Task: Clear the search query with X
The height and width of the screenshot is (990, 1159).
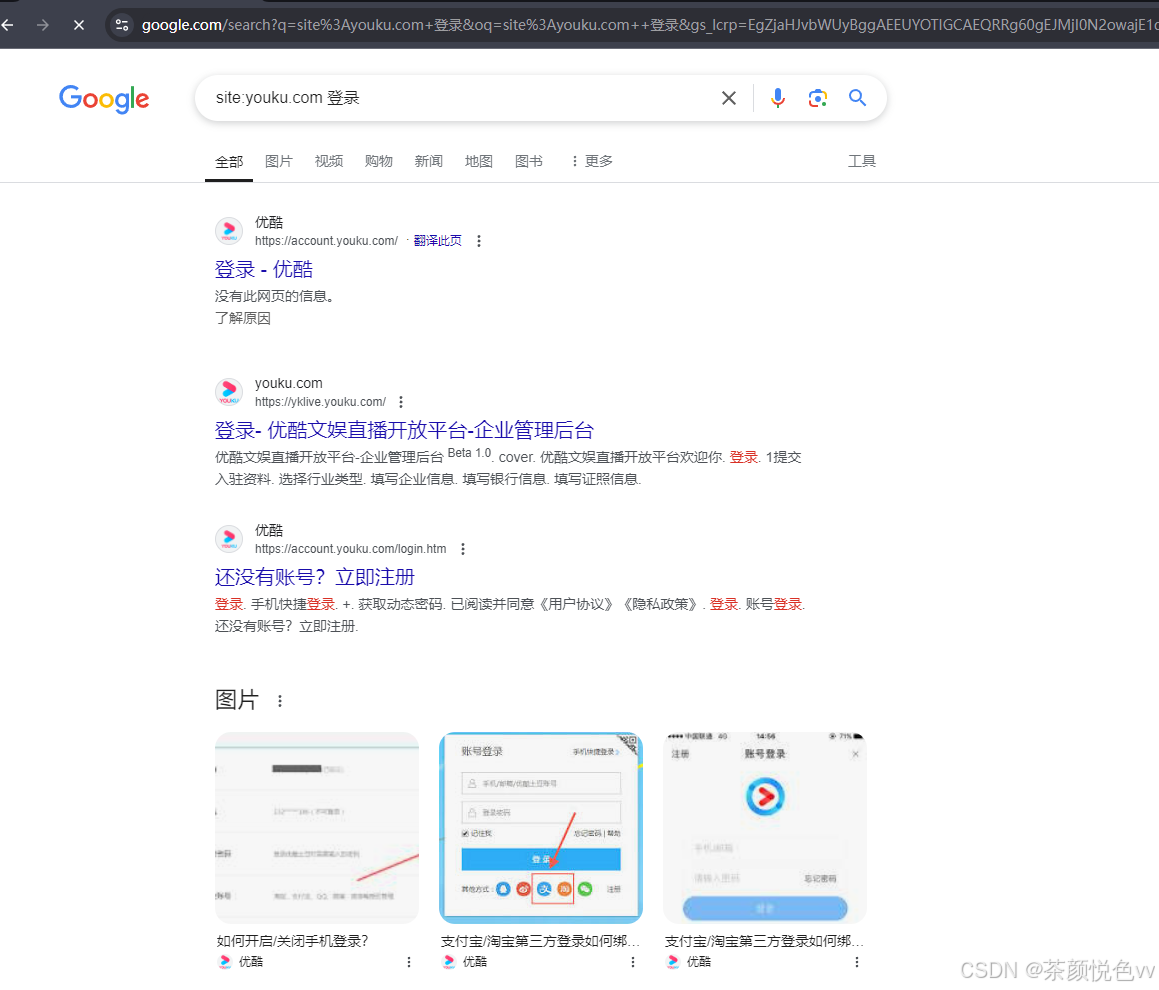Action: click(x=729, y=98)
